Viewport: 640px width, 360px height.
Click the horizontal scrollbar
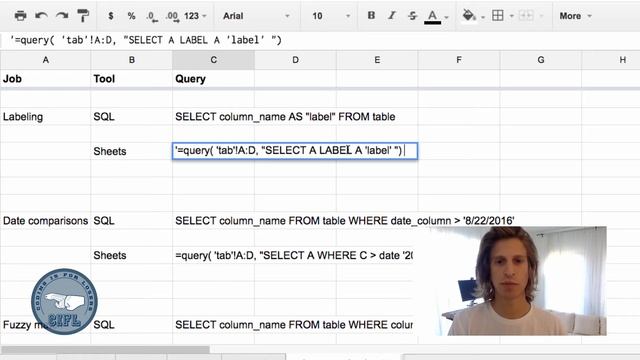105,350
